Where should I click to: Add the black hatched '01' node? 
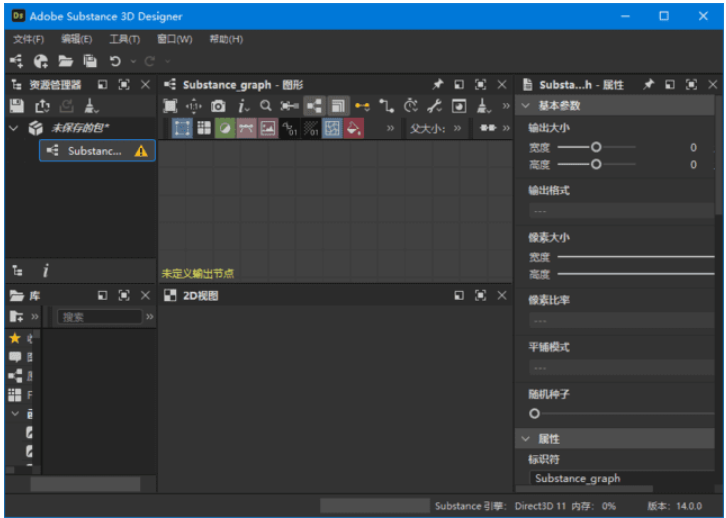tap(311, 128)
